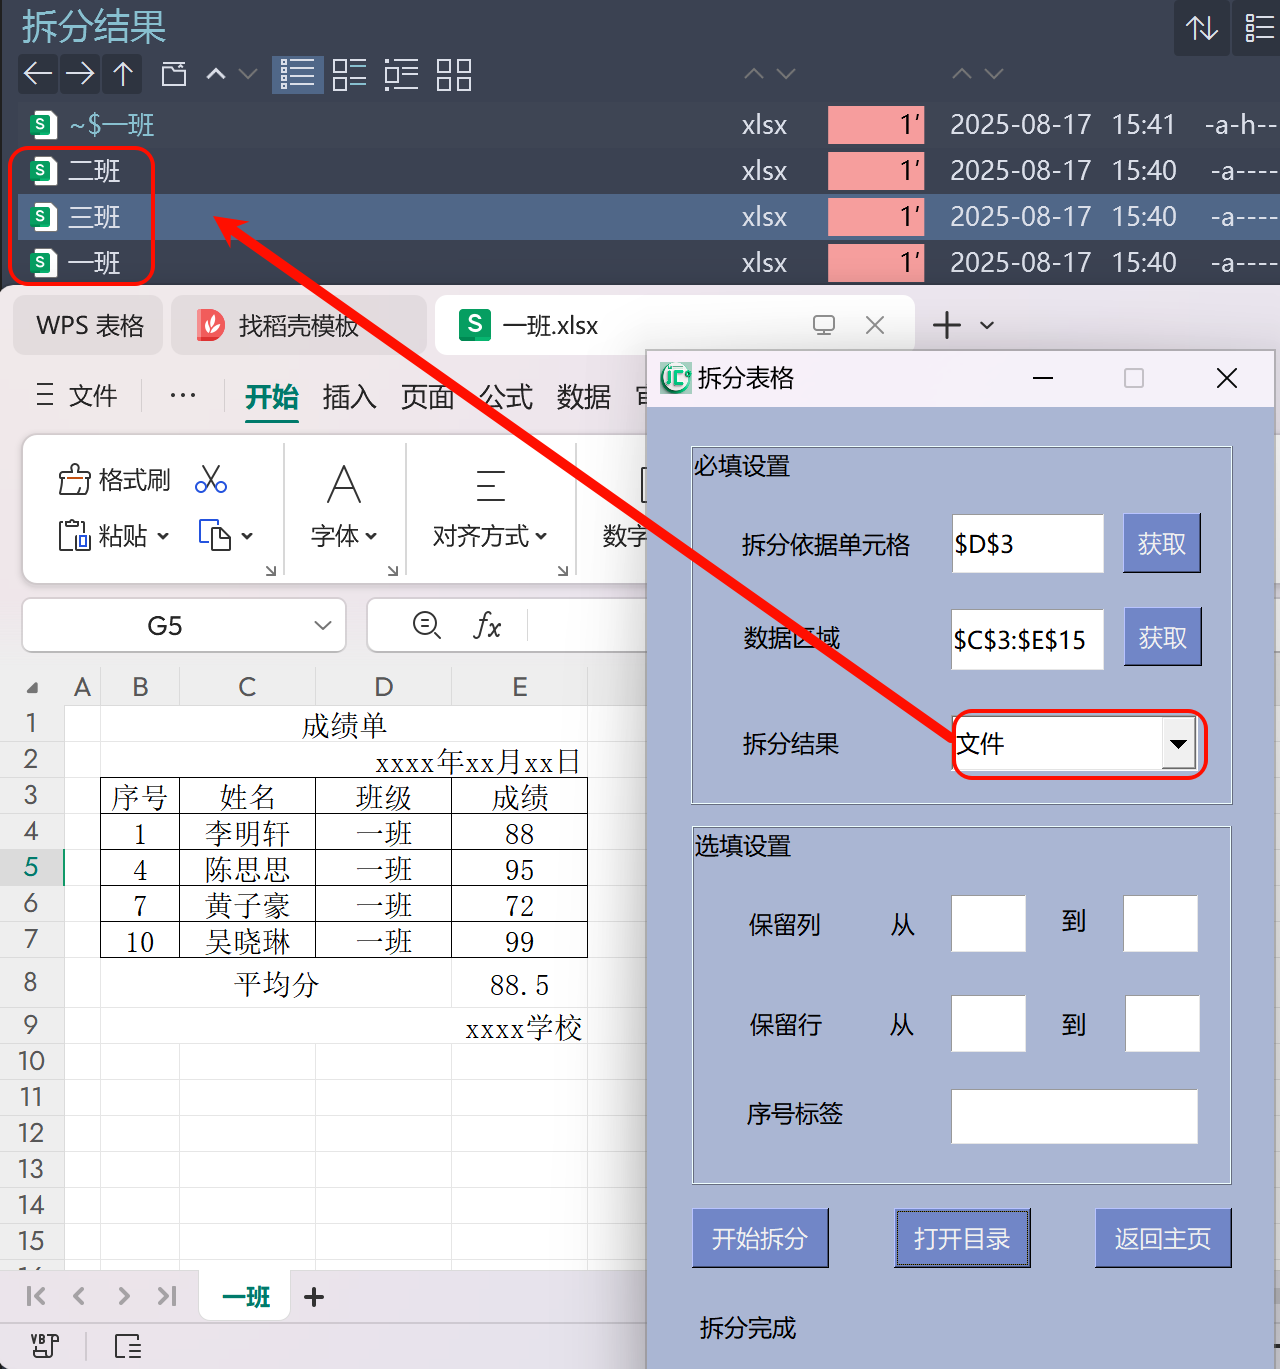1280x1369 pixels.
Task: Click the back arrow in the file manager toolbar
Action: tap(37, 74)
